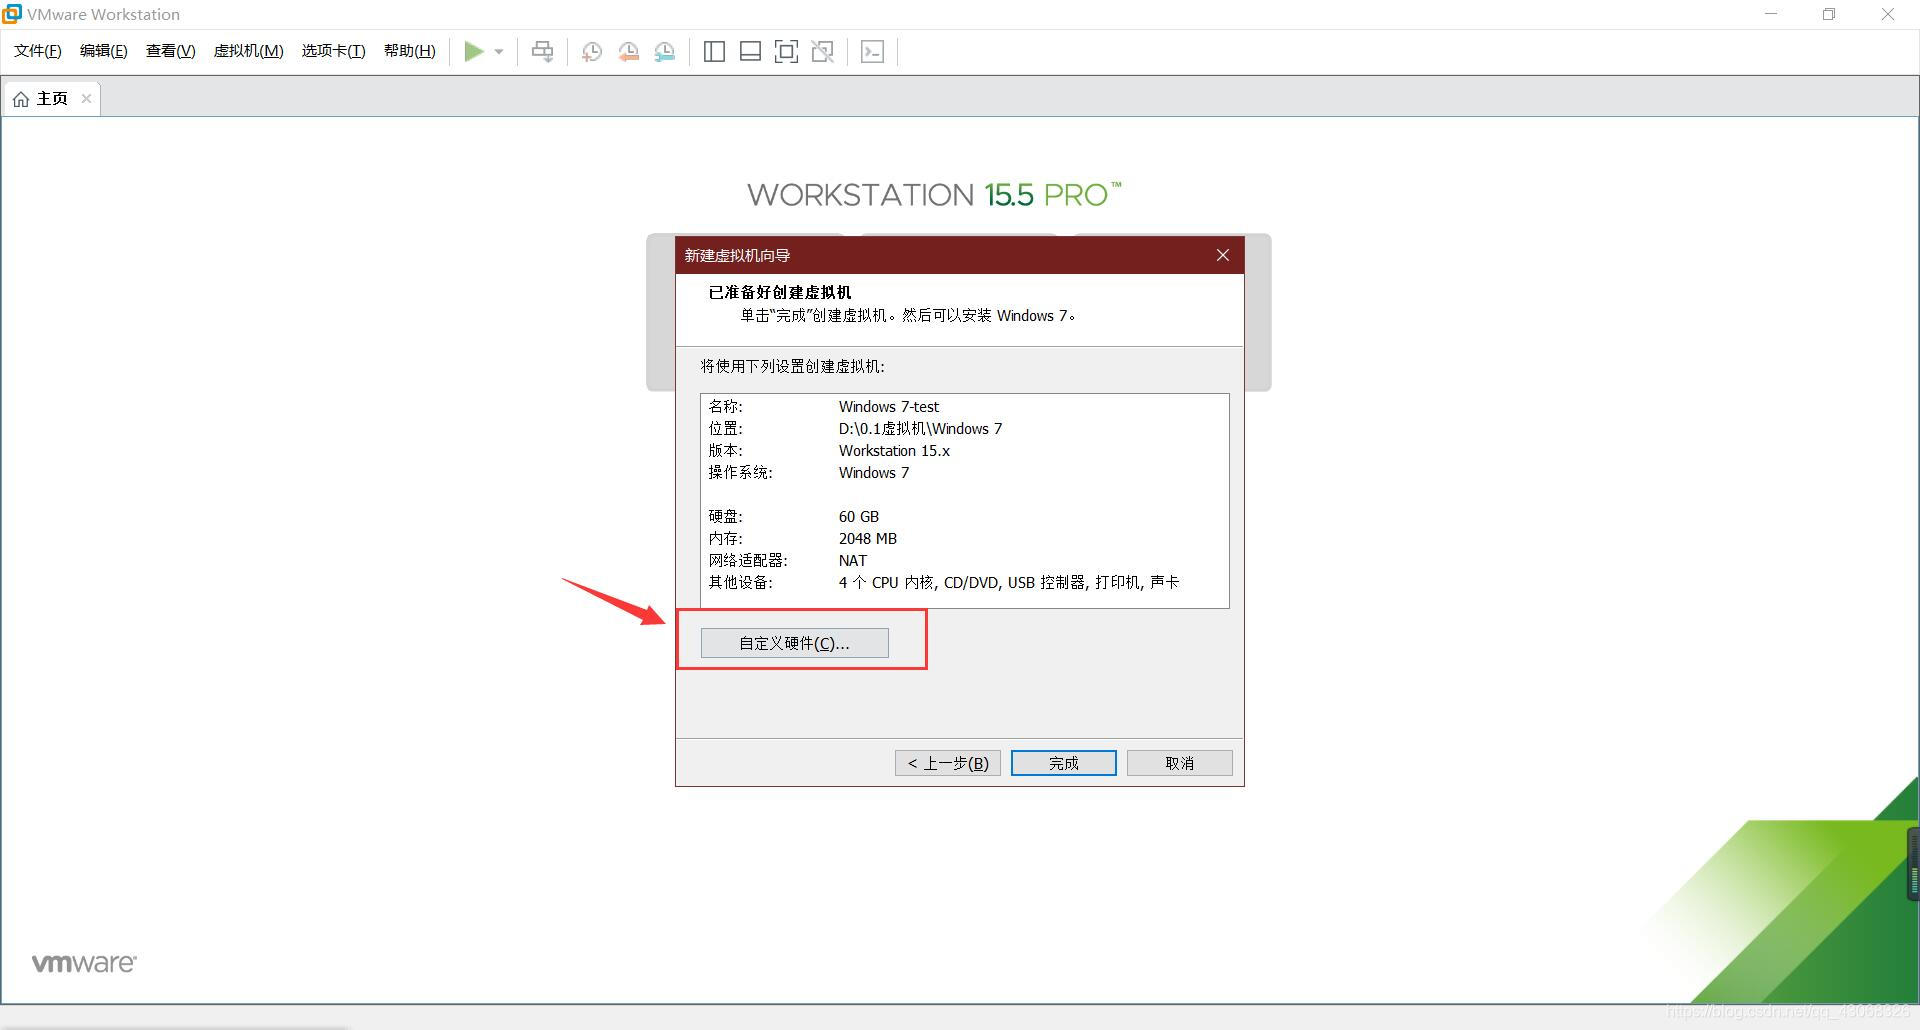Minimize the VMware Workstation window
The image size is (1920, 1030).
1772,14
